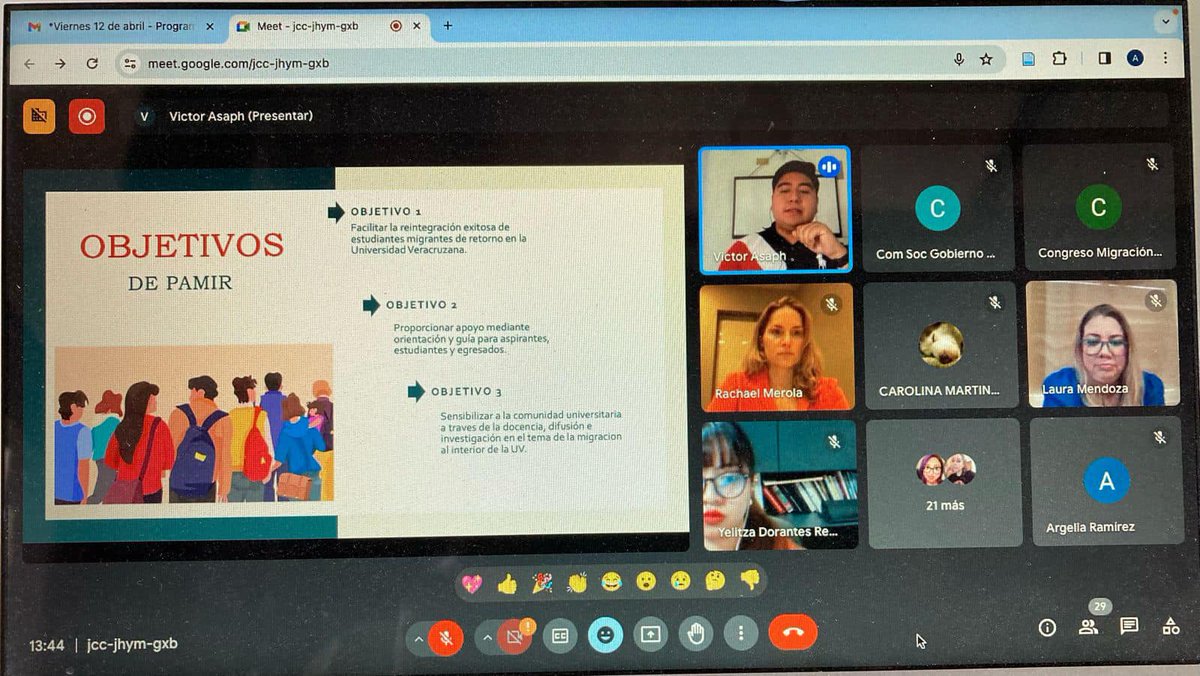
Task: Toggle the emoji reactions bar
Action: pos(605,634)
